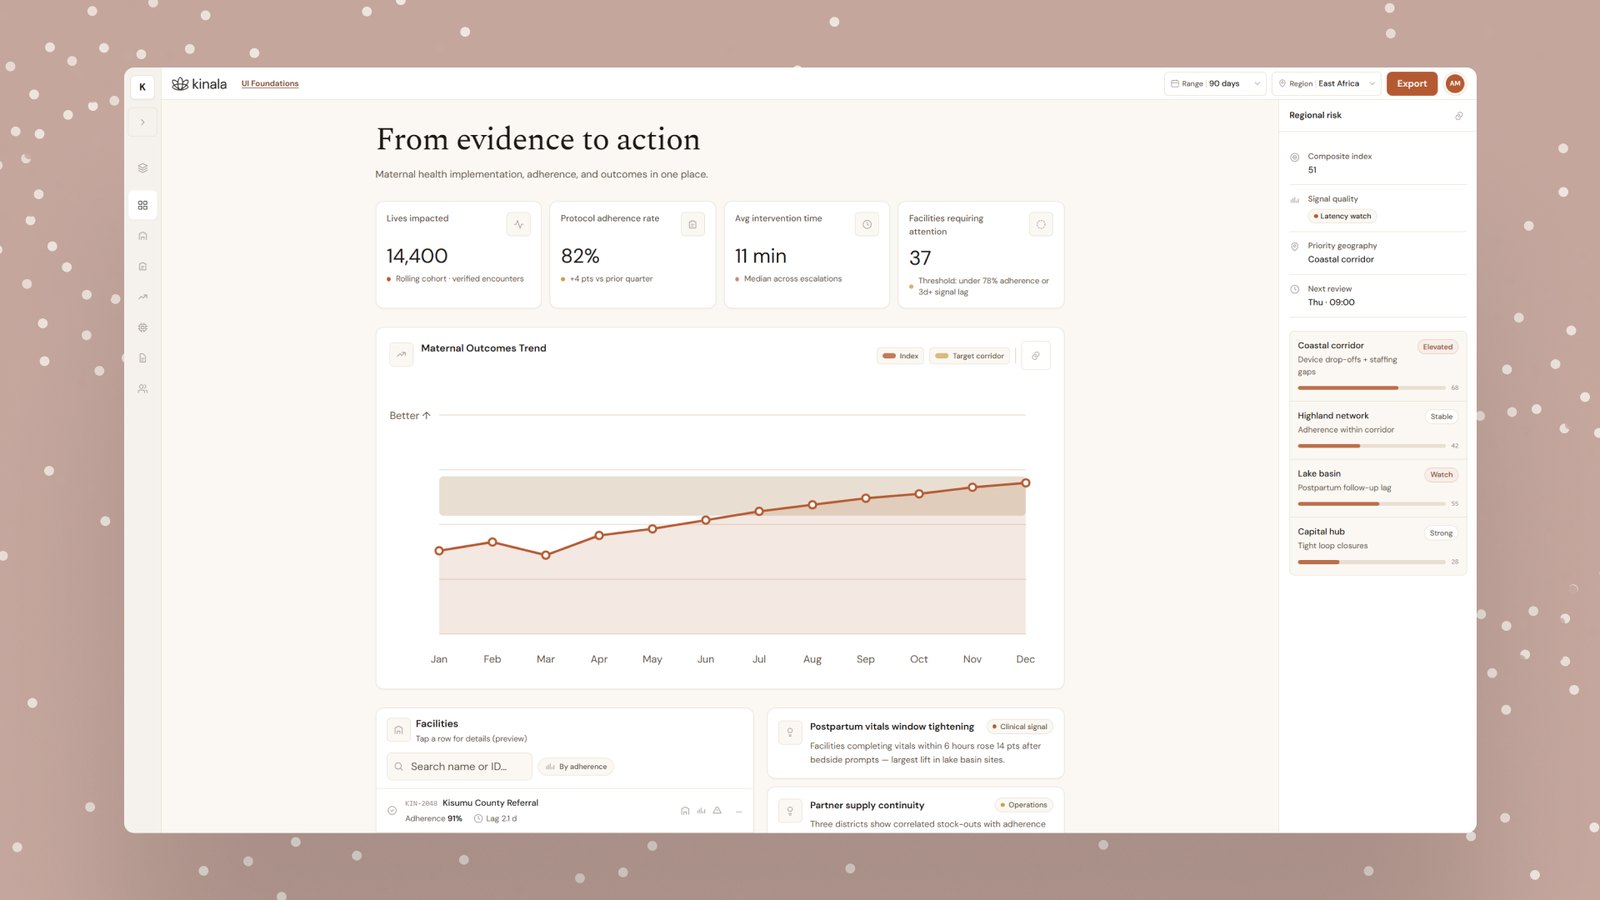Click the Latency watch chip
This screenshot has height=900, width=1600.
(1342, 216)
